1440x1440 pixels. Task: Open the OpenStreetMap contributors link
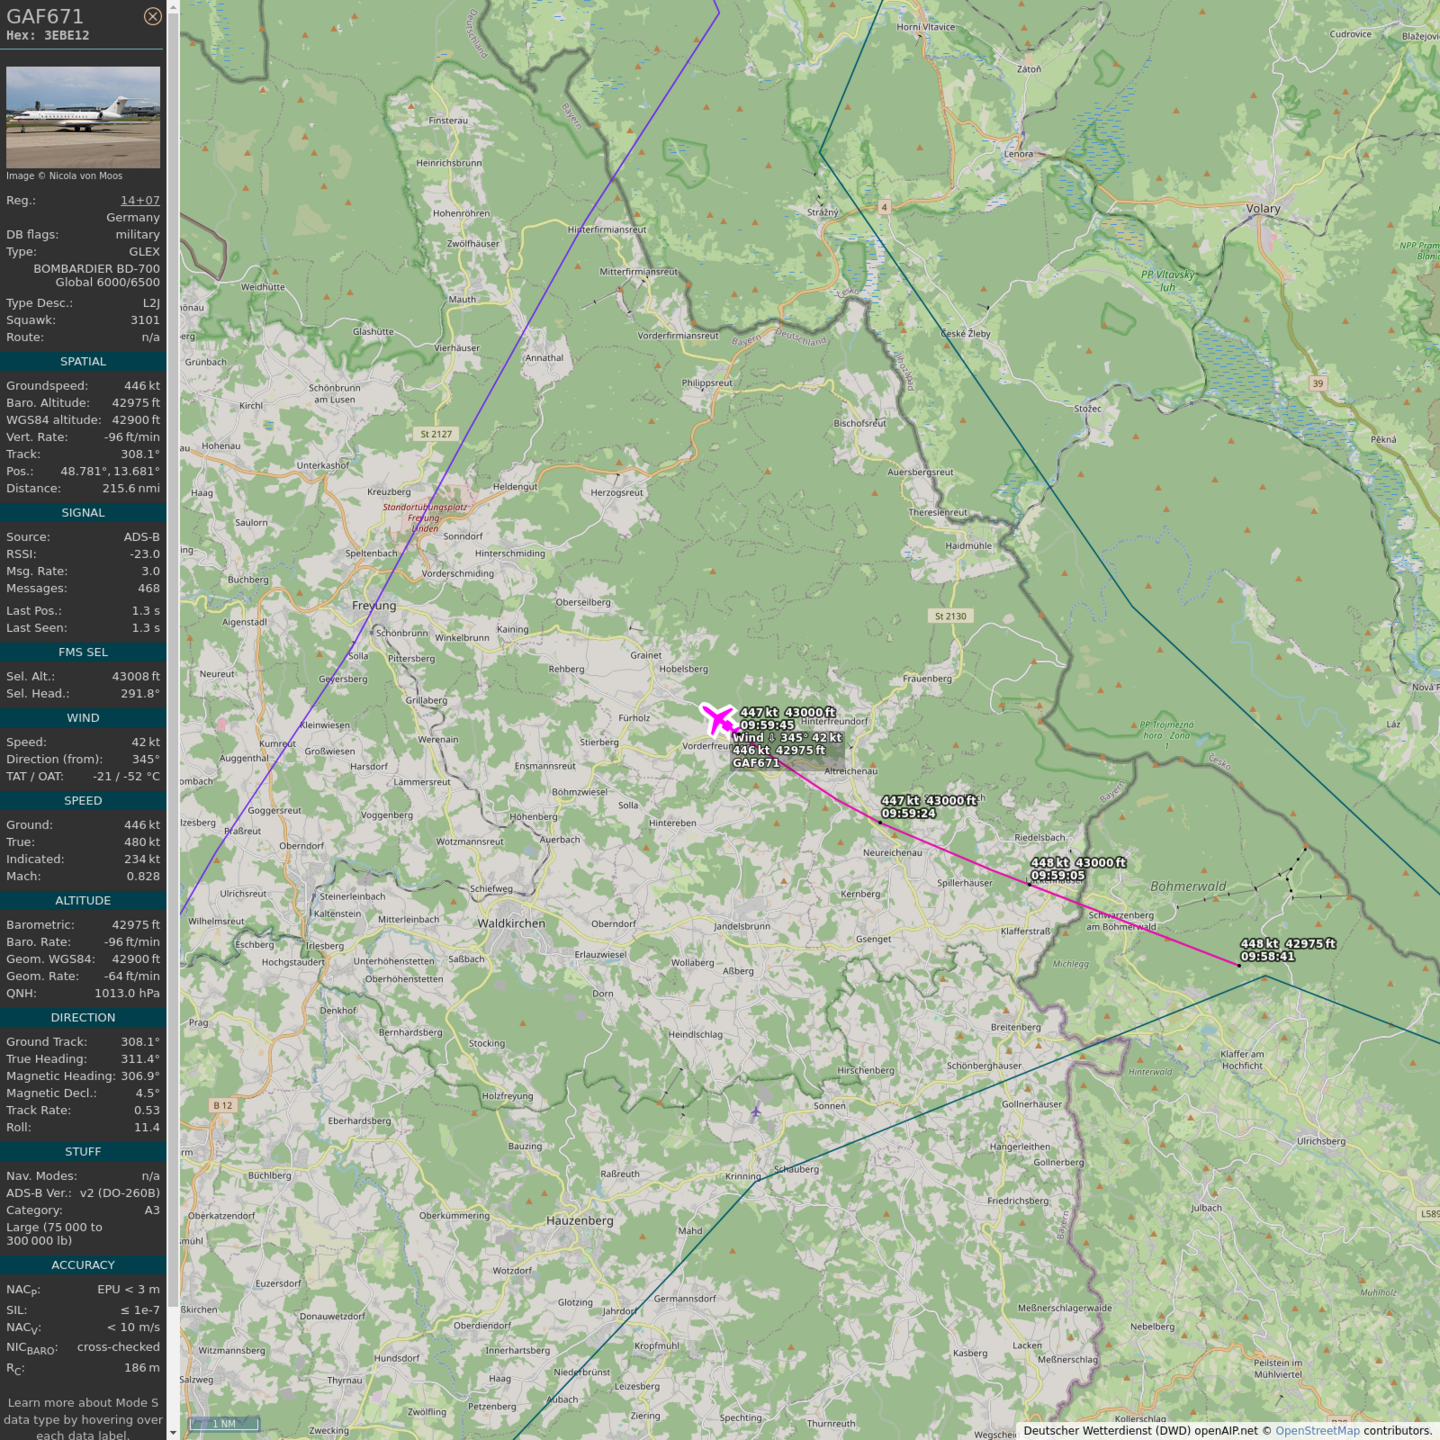(x=1317, y=1431)
